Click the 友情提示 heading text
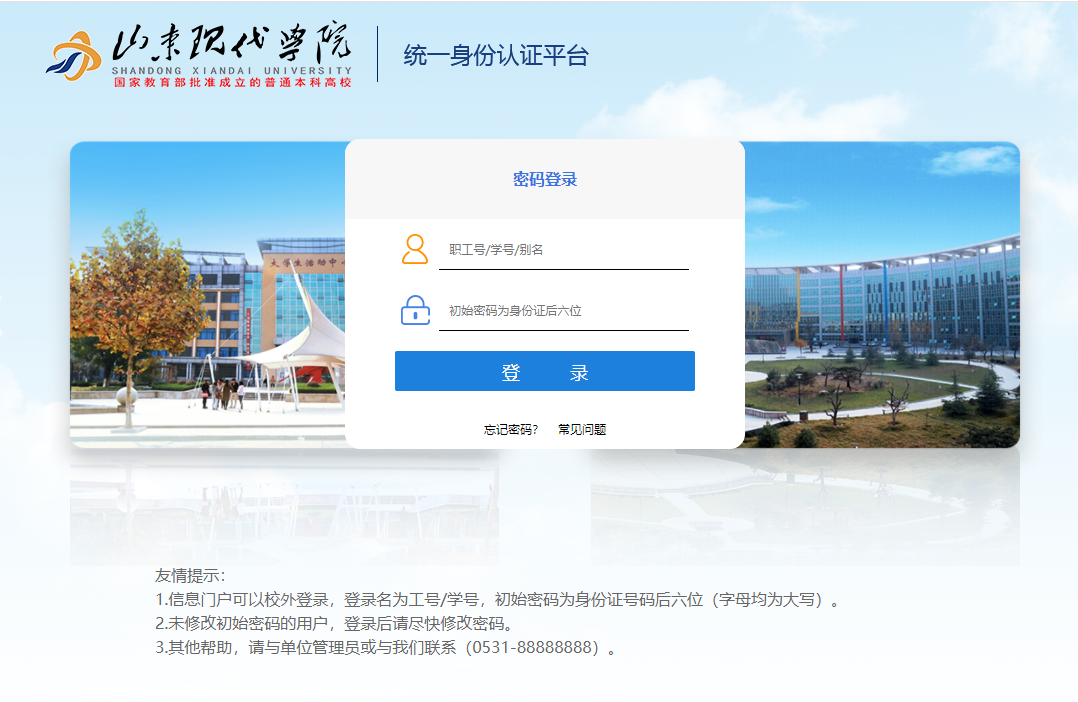The height and width of the screenshot is (702, 1078). click(190, 576)
